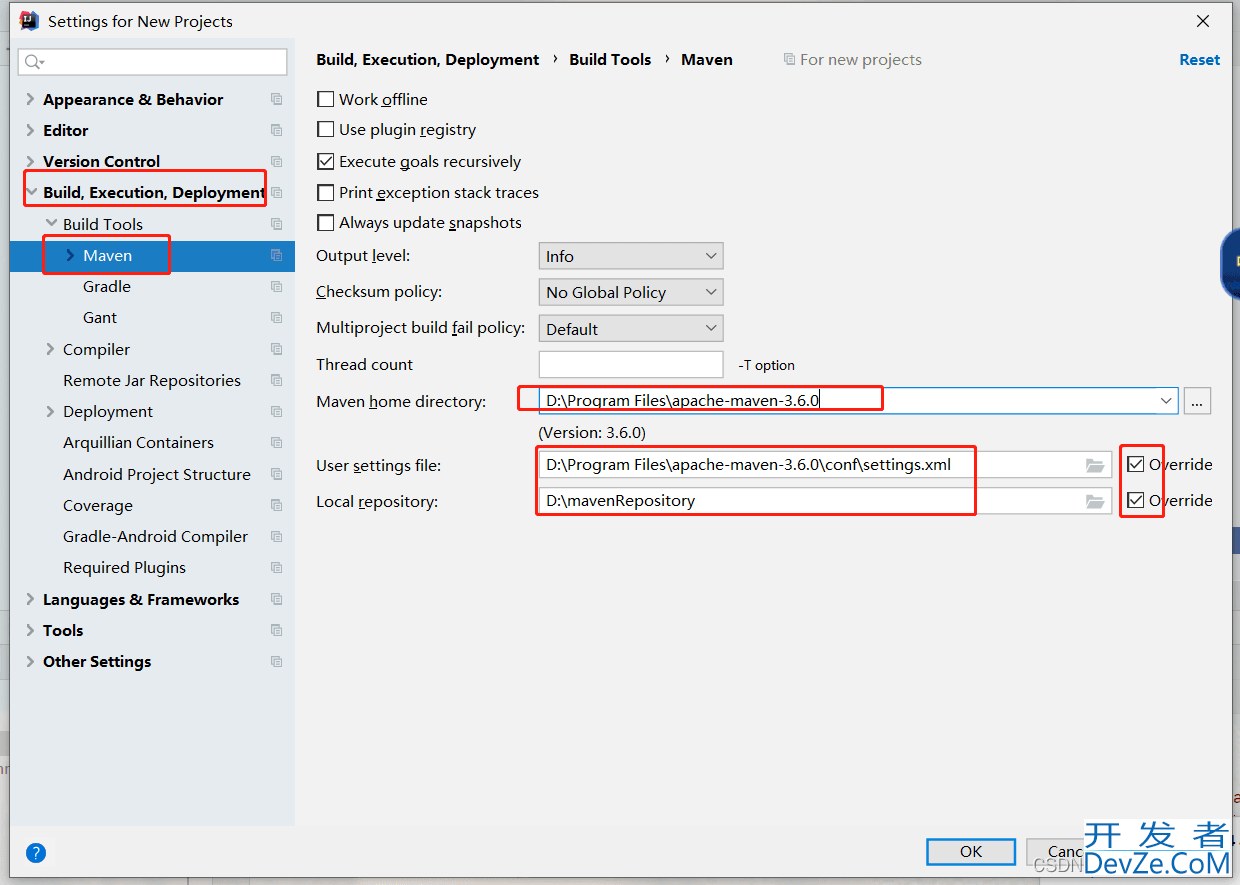Image resolution: width=1240 pixels, height=885 pixels.
Task: Toggle Override for Local repository
Action: pos(1135,501)
